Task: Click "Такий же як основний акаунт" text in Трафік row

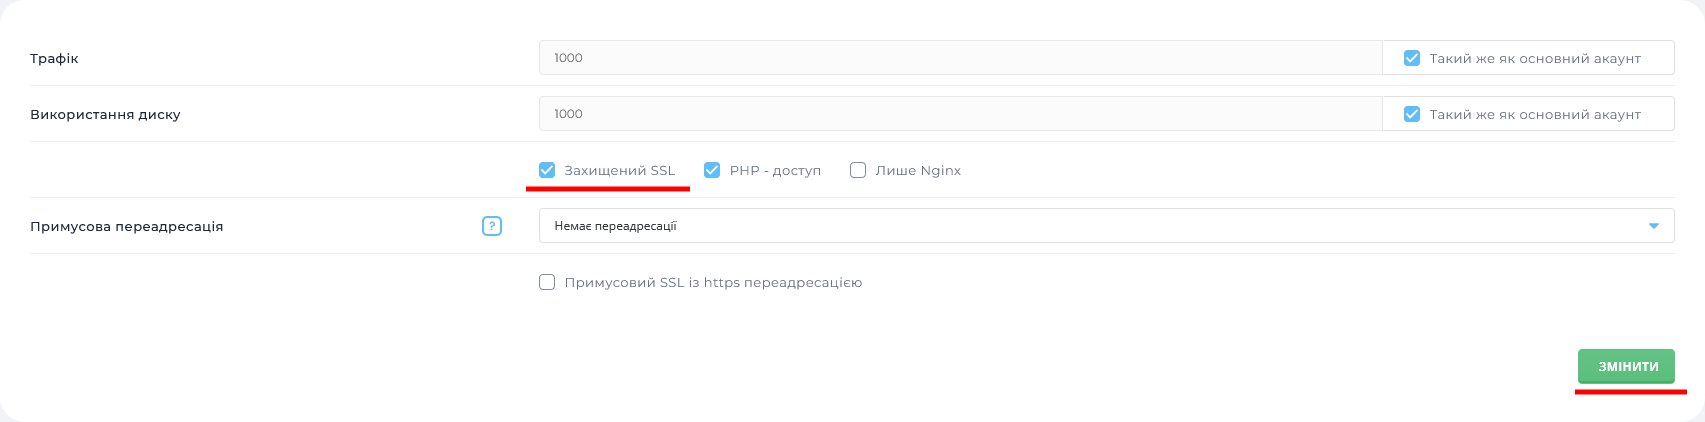Action: 1535,58
